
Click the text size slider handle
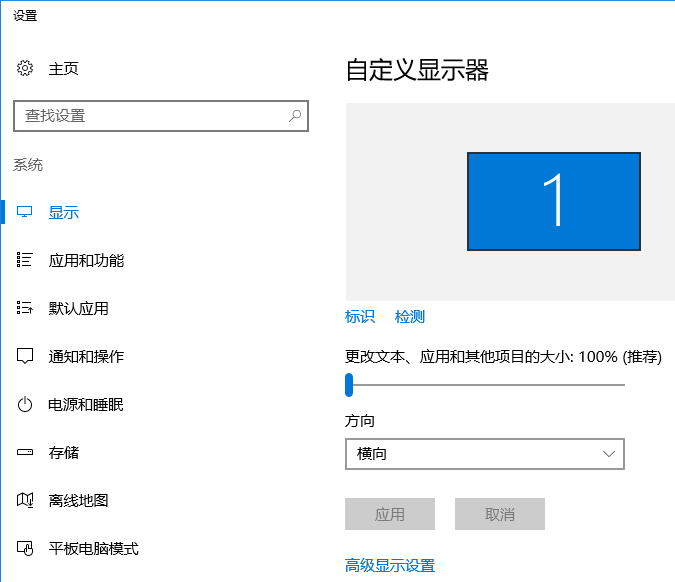point(349,384)
